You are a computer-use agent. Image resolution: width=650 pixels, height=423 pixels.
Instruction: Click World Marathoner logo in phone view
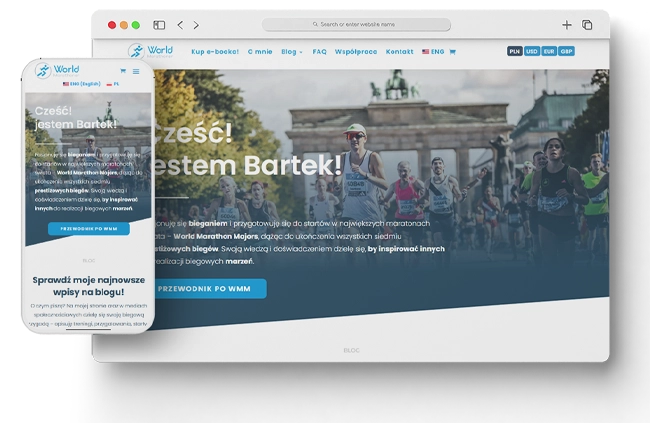57,70
